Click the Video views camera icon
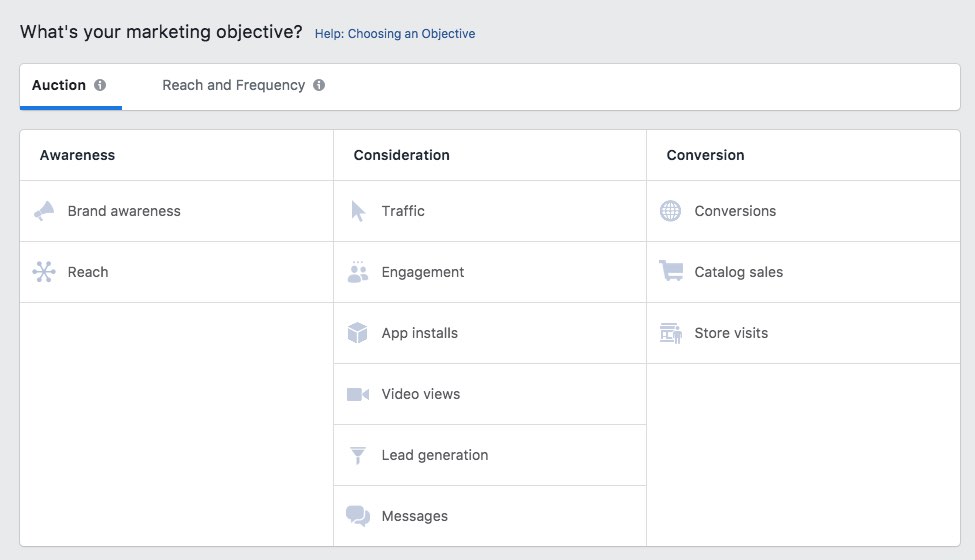Screen dimensions: 975x560 point(358,394)
